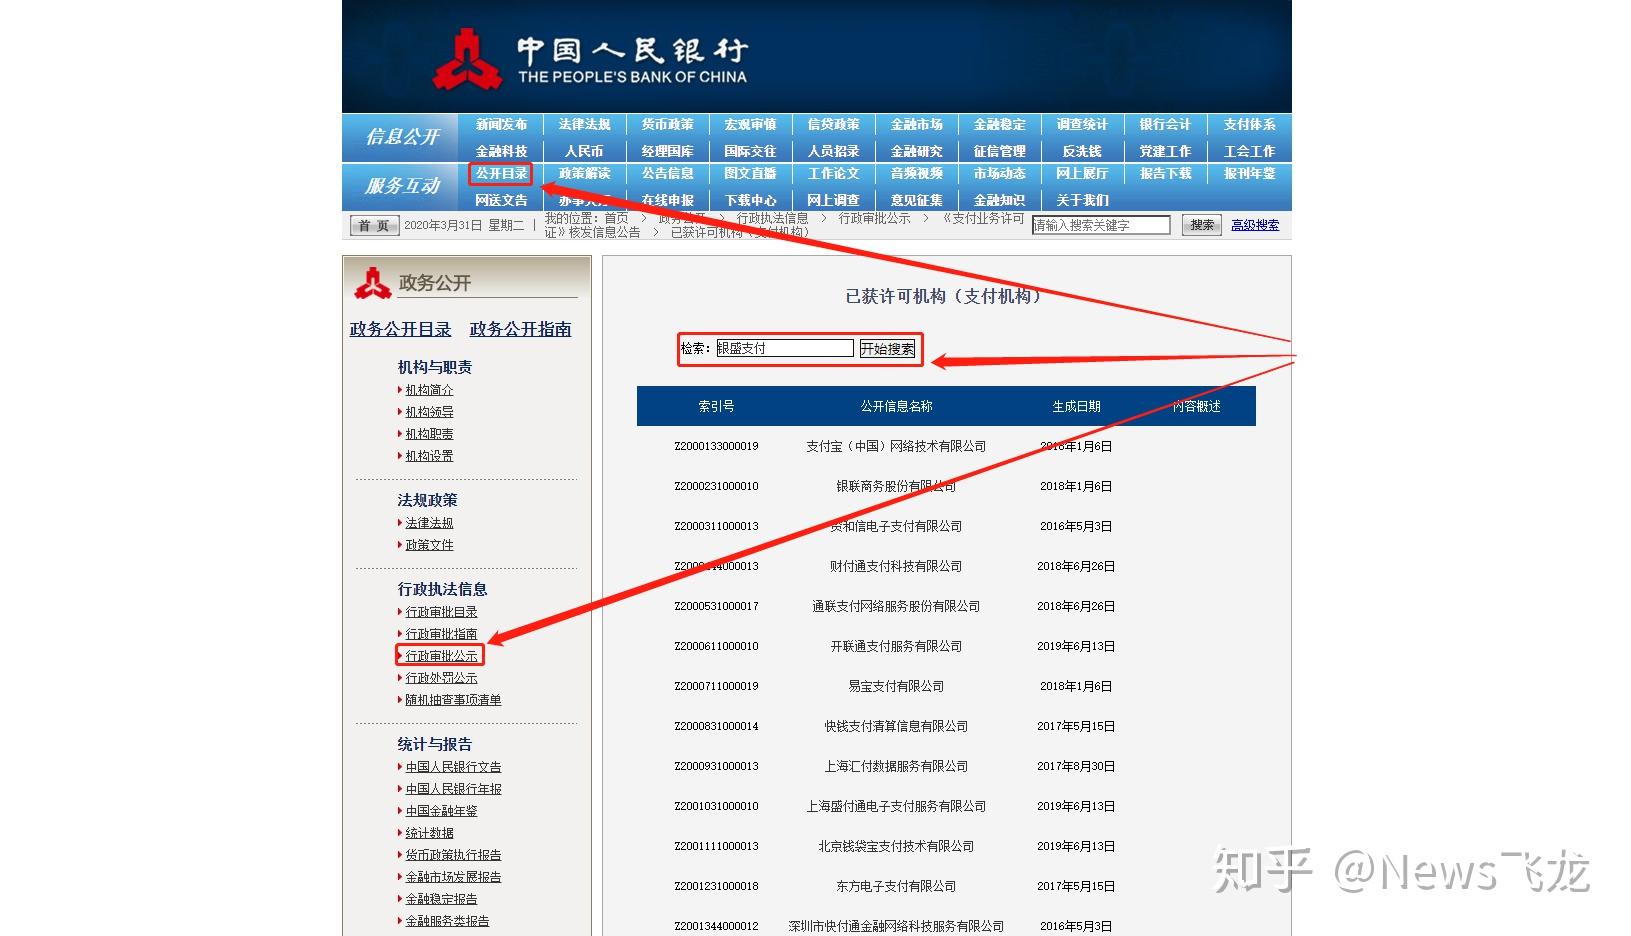This screenshot has height=936, width=1631.
Task: Open the 公开目录 menu item
Action: point(501,173)
